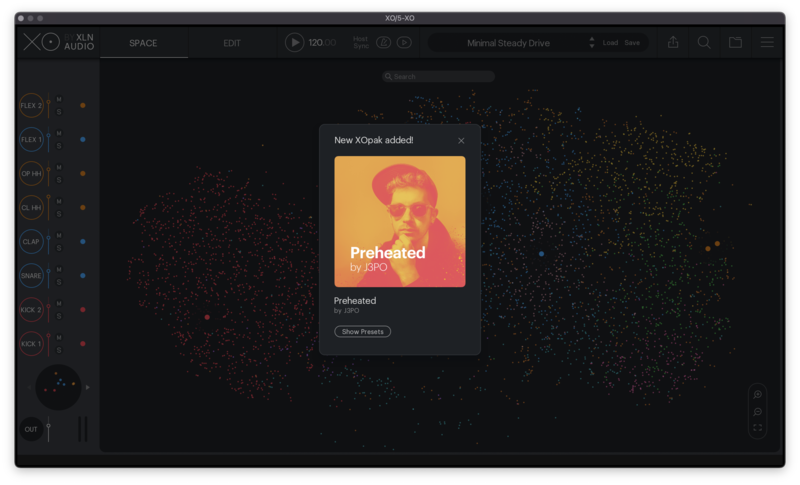
Task: Mute the KICK 2 channel
Action: tap(59, 303)
